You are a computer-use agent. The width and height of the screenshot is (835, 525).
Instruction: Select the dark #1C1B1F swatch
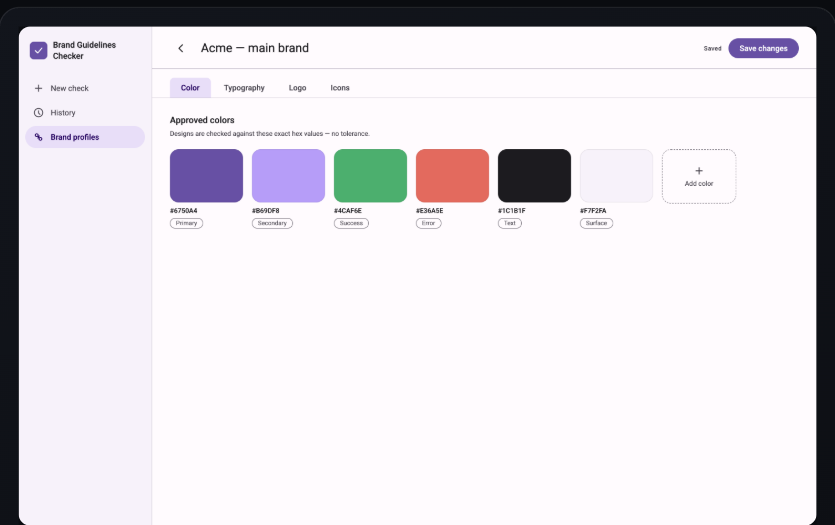click(x=534, y=176)
